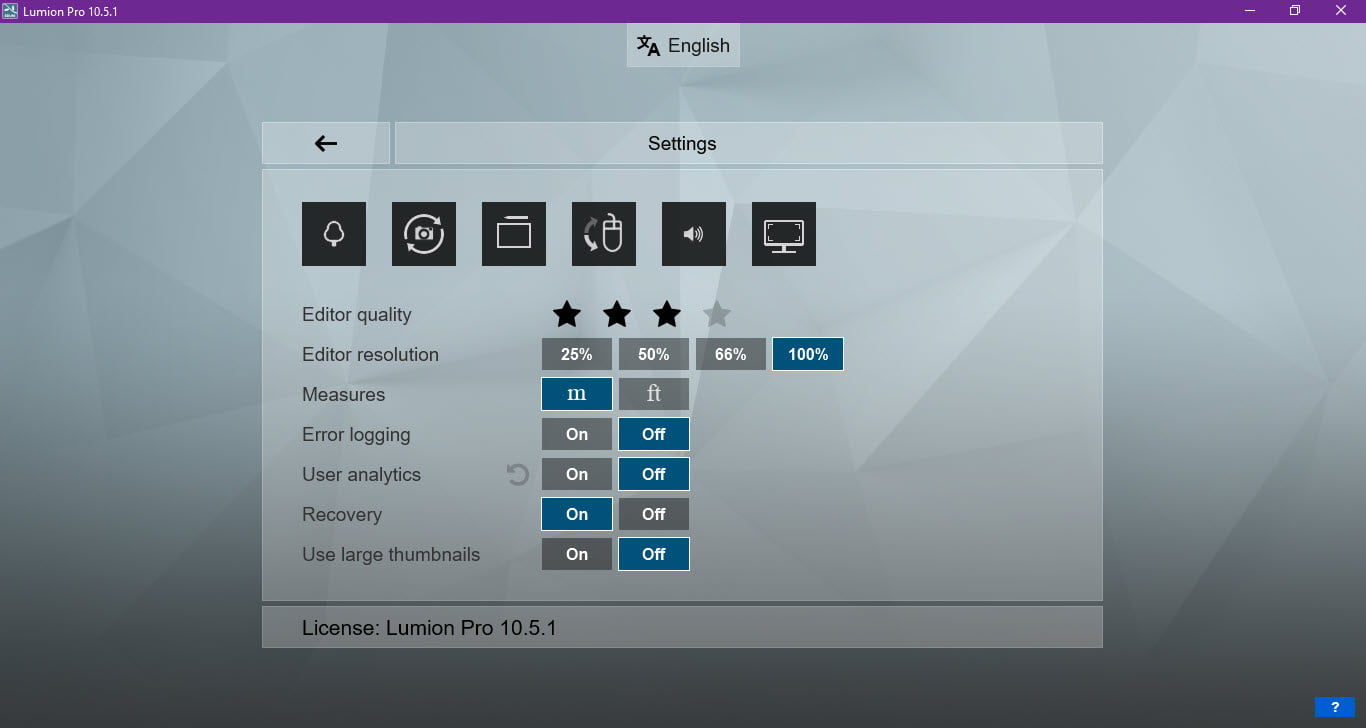
Task: Toggle the mouse pan inversion icon
Action: (x=604, y=234)
